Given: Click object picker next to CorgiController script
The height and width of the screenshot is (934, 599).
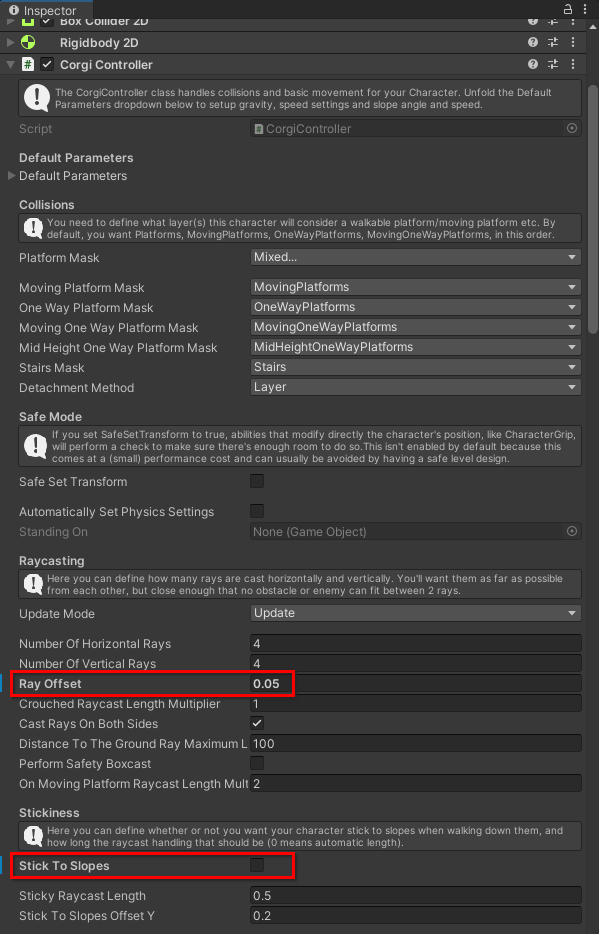Looking at the screenshot, I should [572, 128].
